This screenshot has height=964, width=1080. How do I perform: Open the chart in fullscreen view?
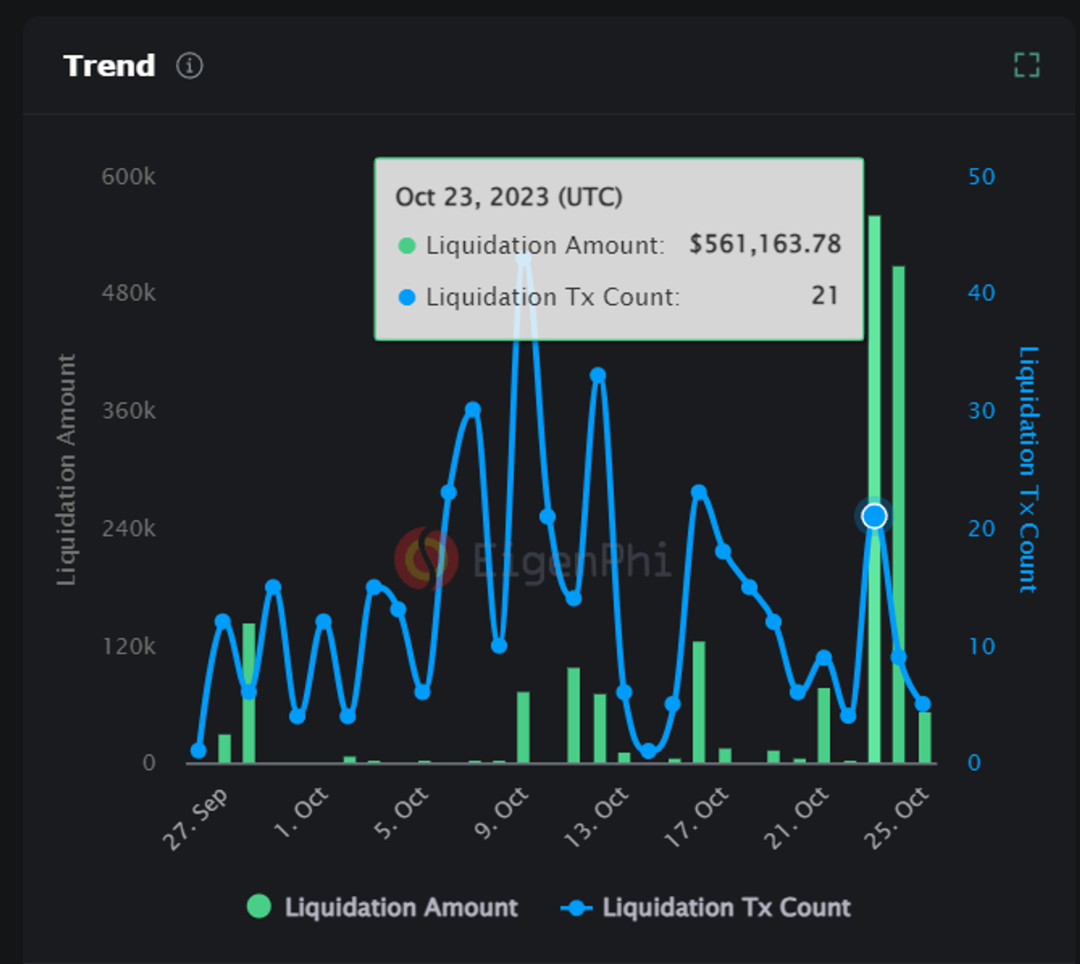(x=1026, y=66)
